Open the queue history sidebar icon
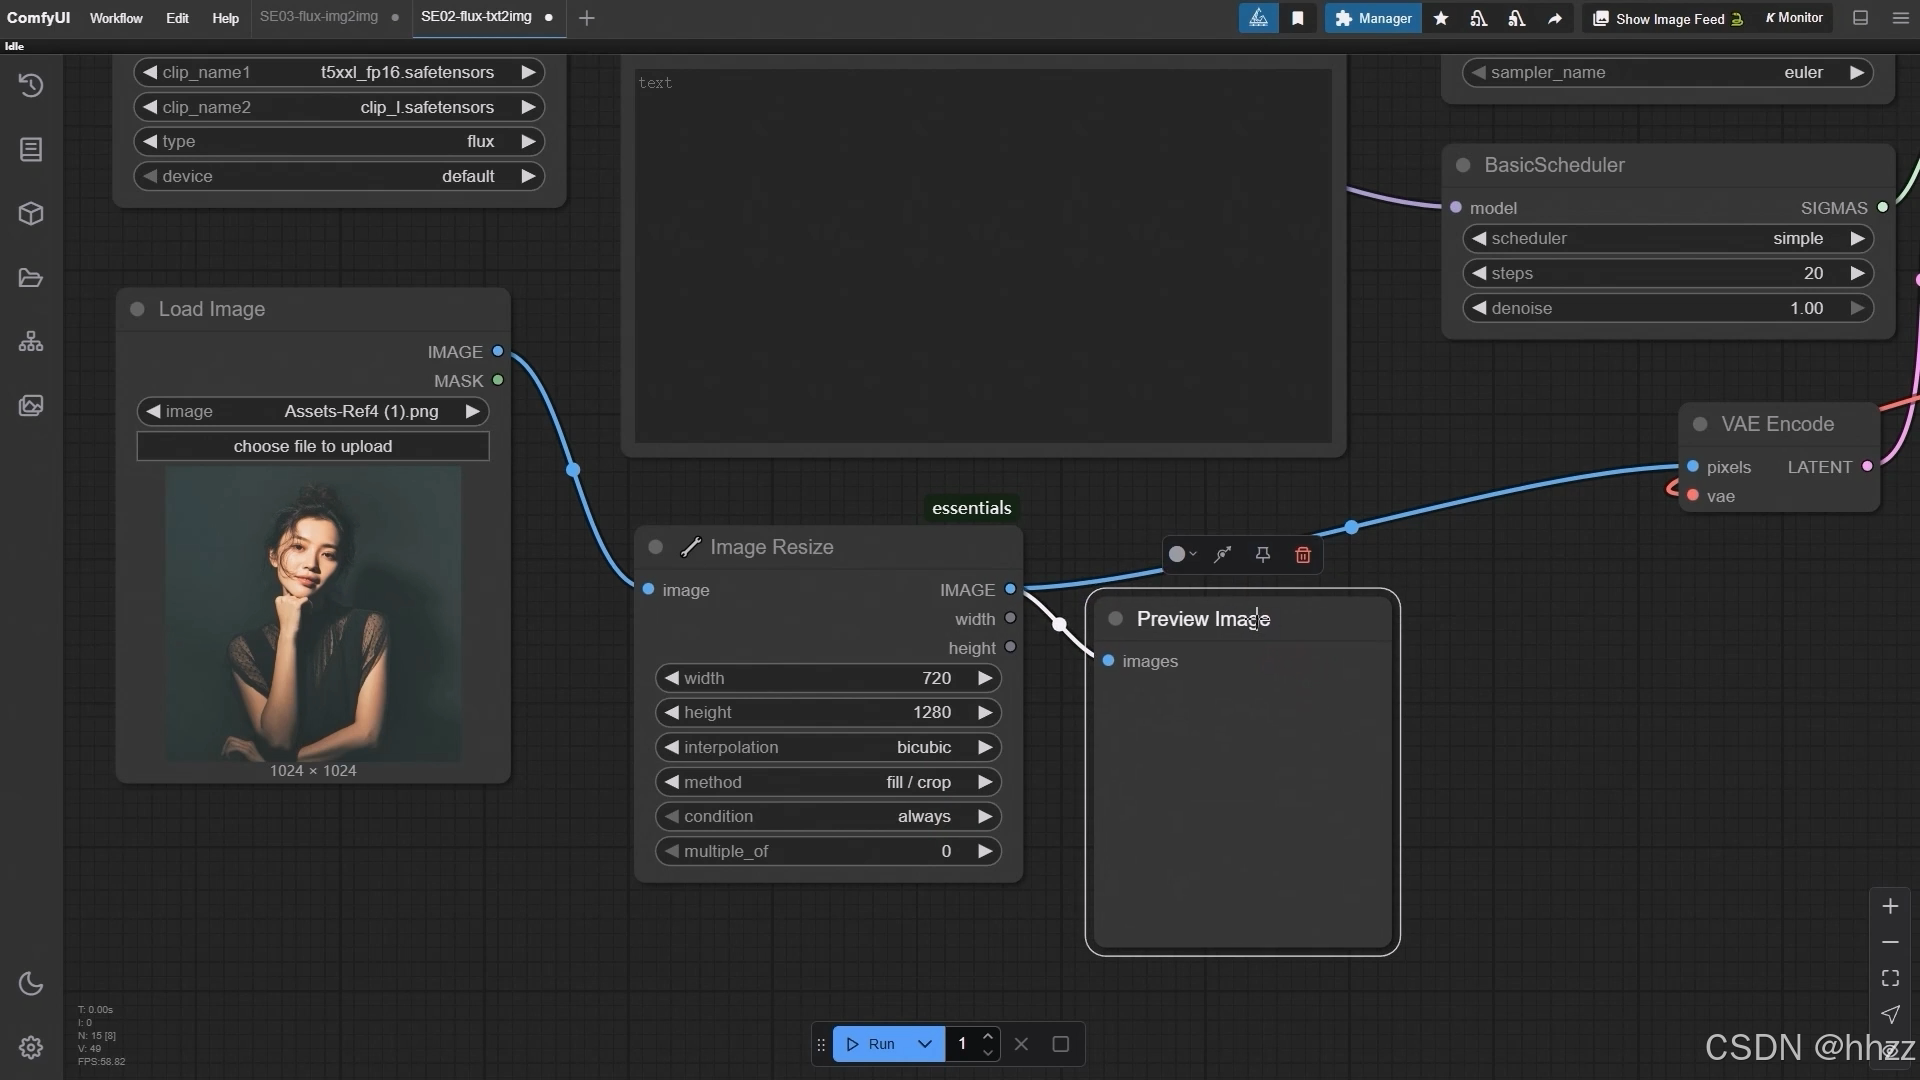Image resolution: width=1920 pixels, height=1080 pixels. 31,85
